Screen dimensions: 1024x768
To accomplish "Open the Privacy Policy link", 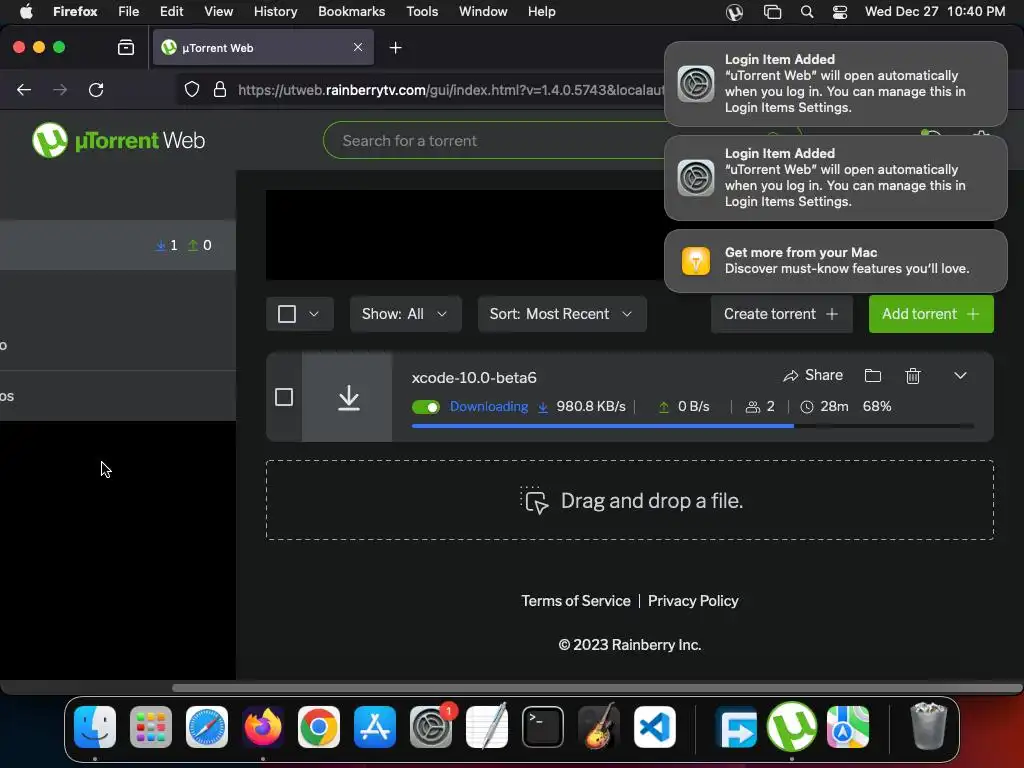I will 693,601.
